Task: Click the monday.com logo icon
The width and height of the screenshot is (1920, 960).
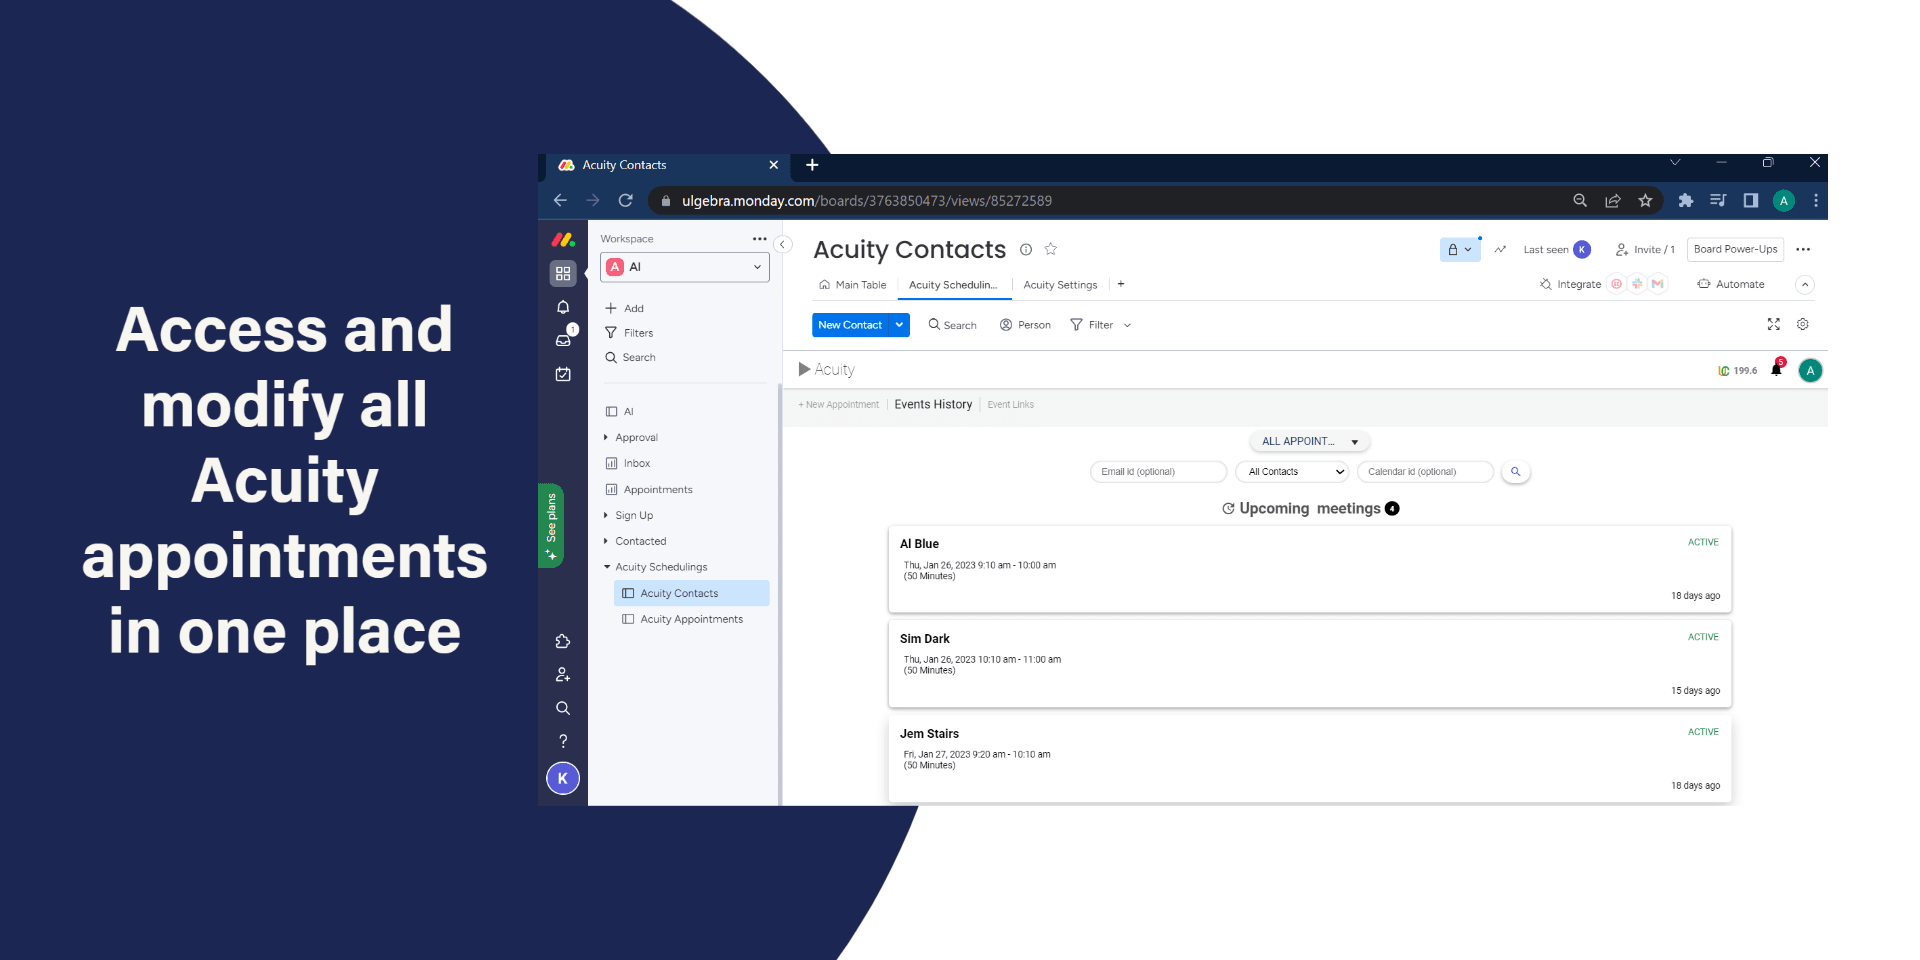Action: [563, 240]
